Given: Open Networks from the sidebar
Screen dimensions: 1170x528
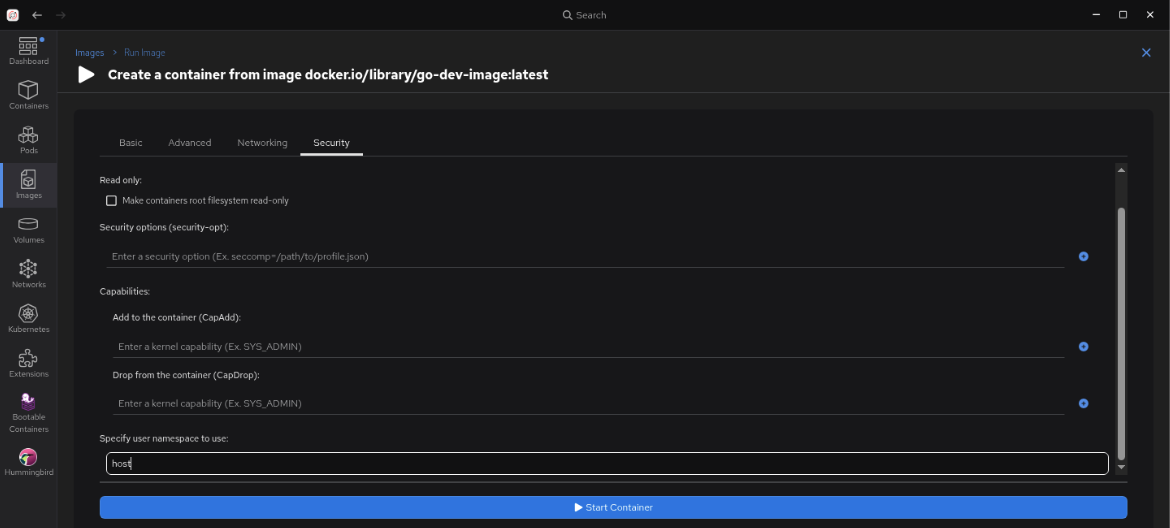Looking at the screenshot, I should point(28,275).
